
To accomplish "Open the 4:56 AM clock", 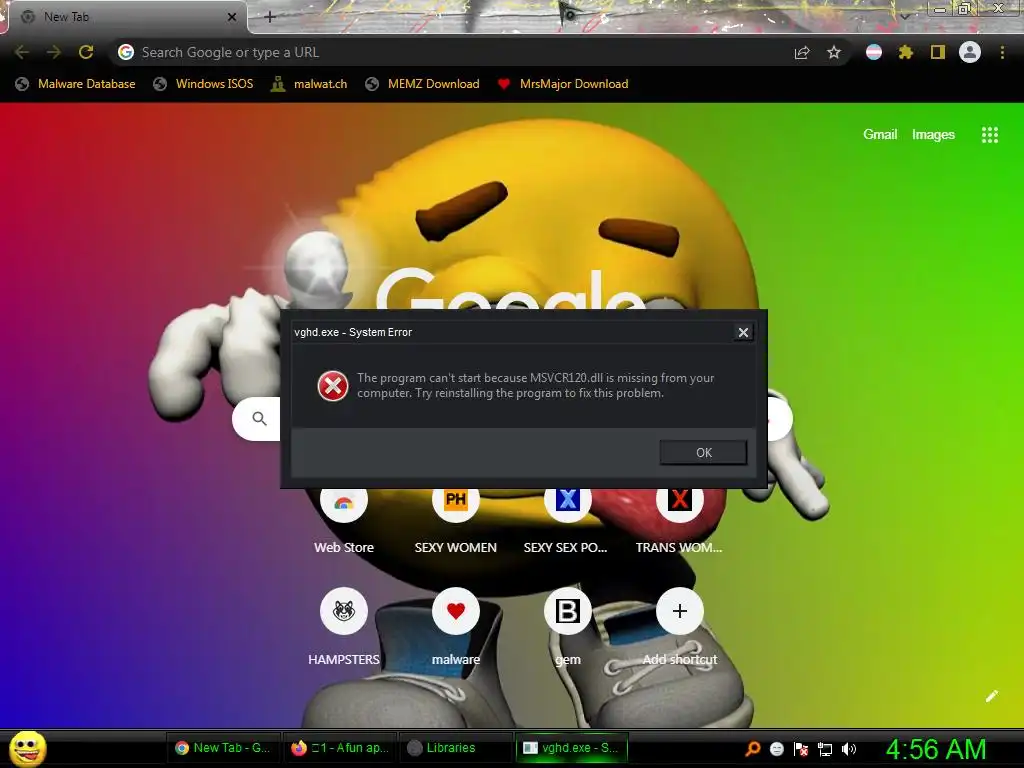I will (x=936, y=749).
